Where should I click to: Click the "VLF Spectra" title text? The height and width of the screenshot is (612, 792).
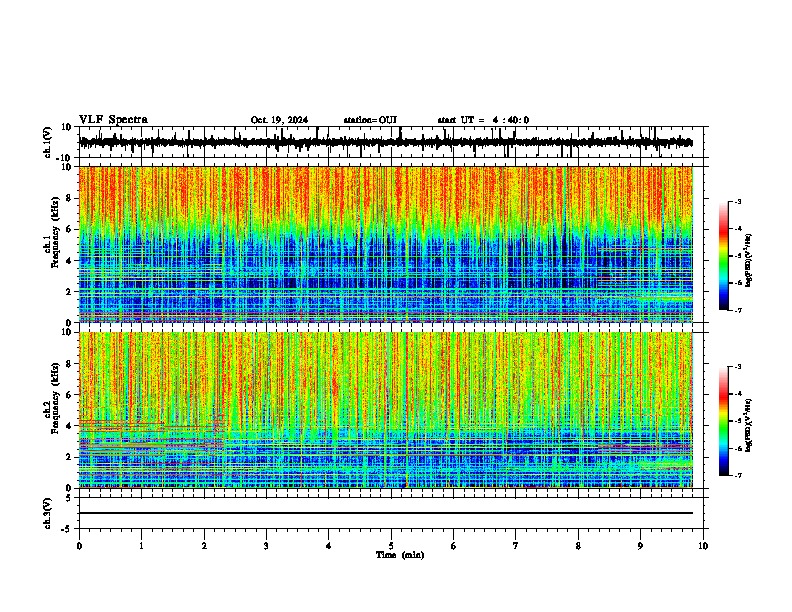113,120
